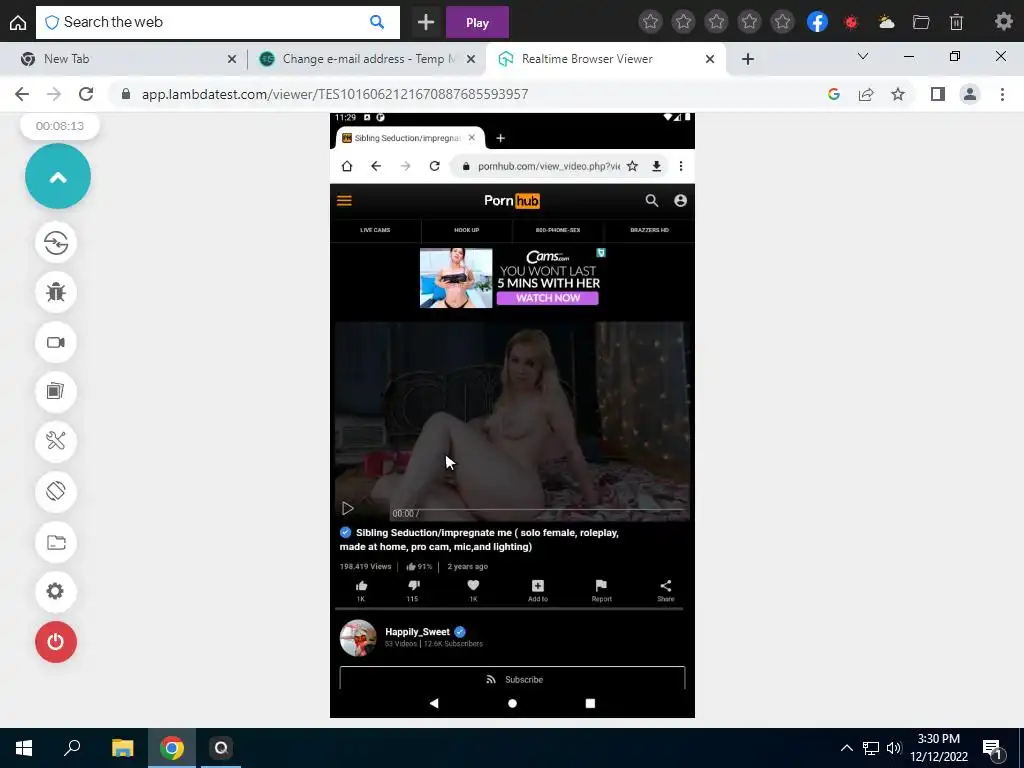Tap the Subscribe button

513,679
